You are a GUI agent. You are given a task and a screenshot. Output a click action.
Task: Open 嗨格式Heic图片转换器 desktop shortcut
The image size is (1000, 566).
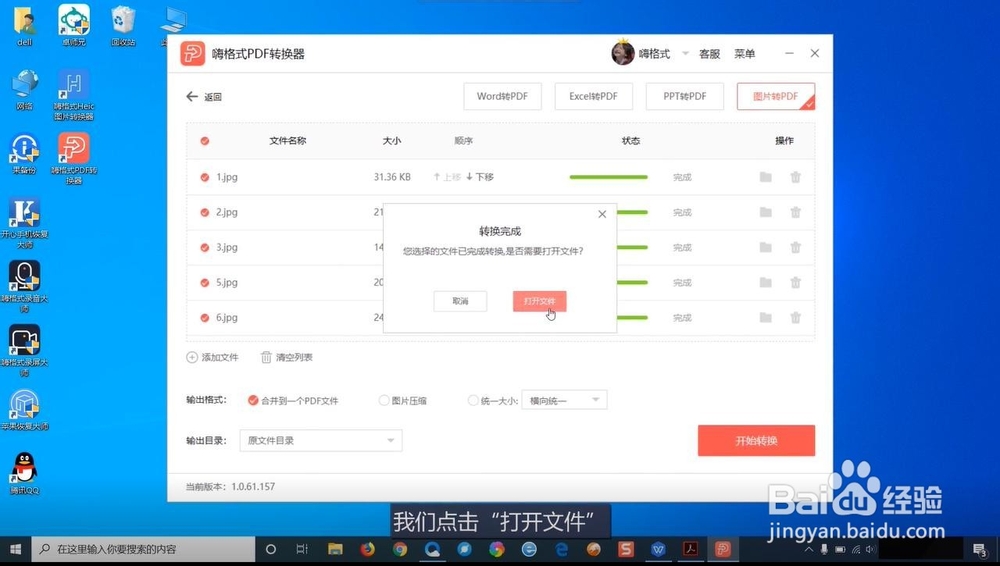pos(74,94)
